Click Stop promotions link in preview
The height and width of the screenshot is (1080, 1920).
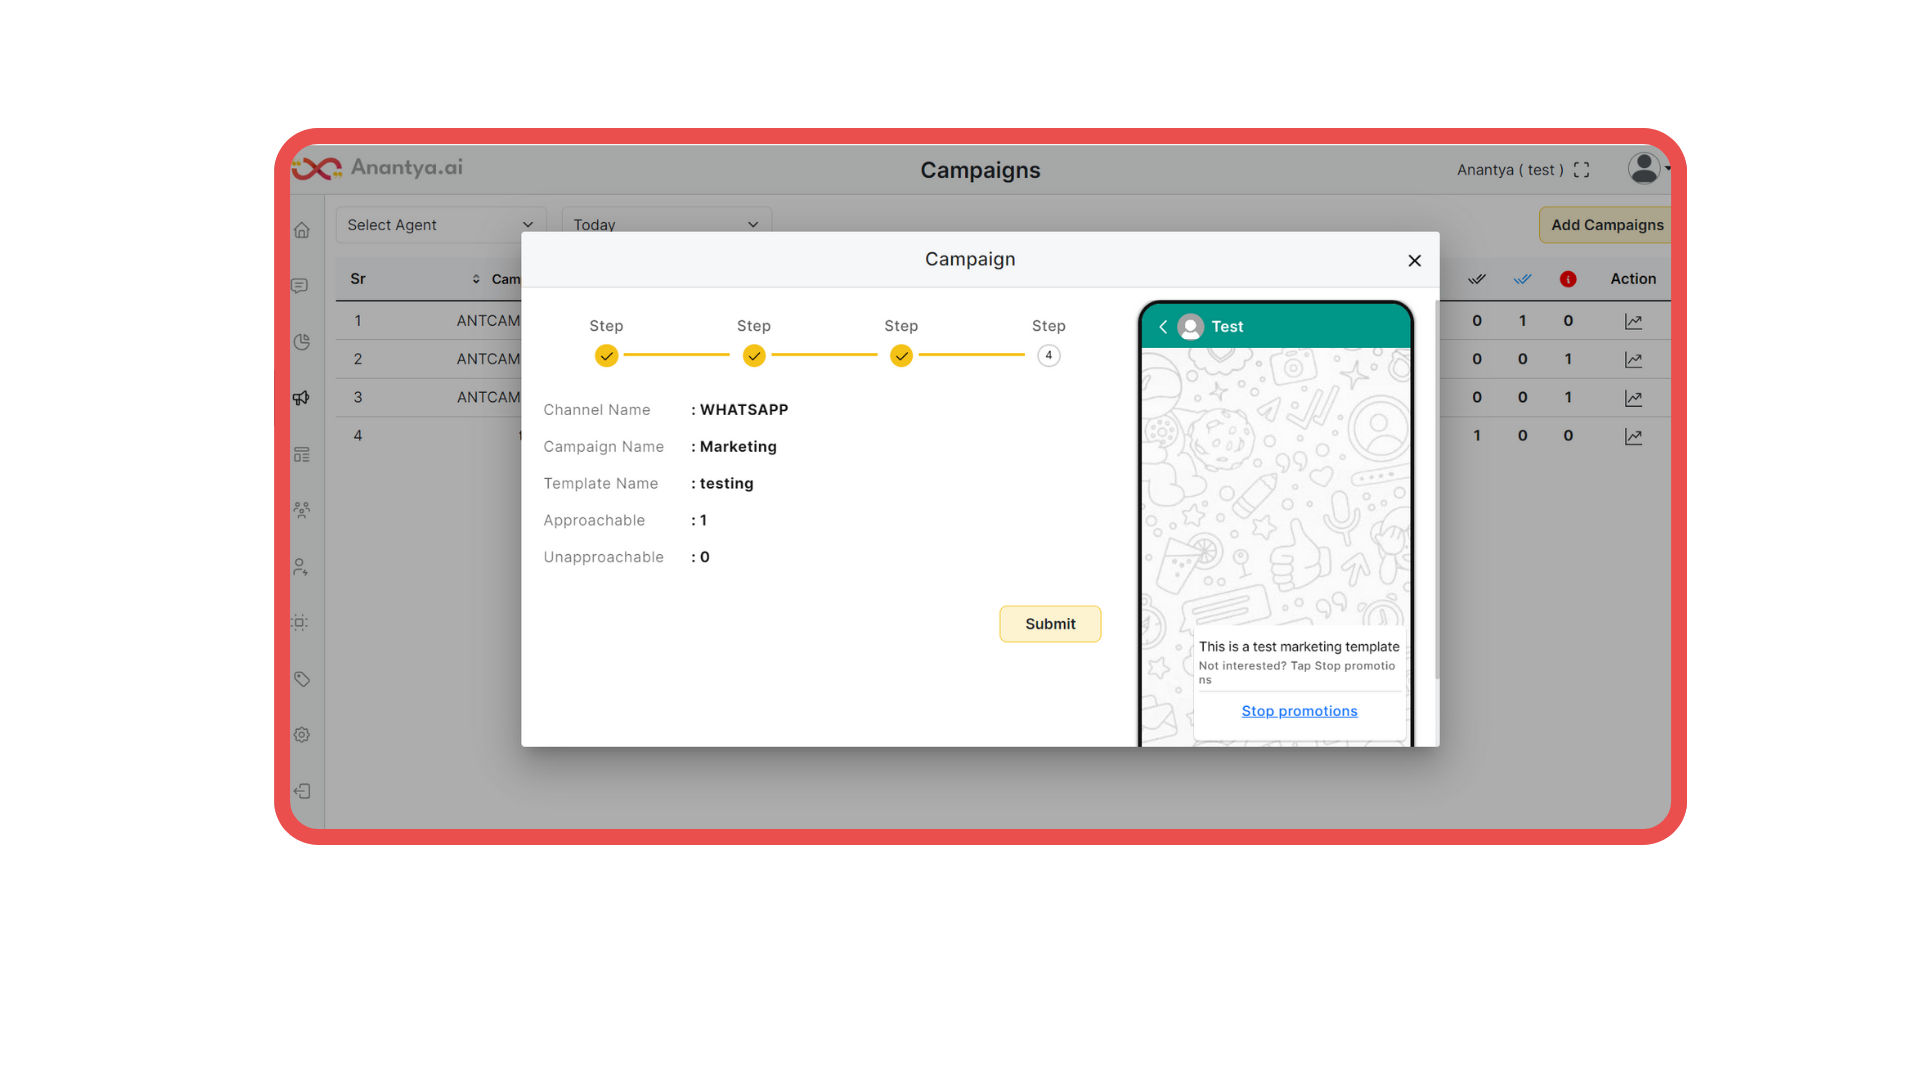(x=1299, y=711)
